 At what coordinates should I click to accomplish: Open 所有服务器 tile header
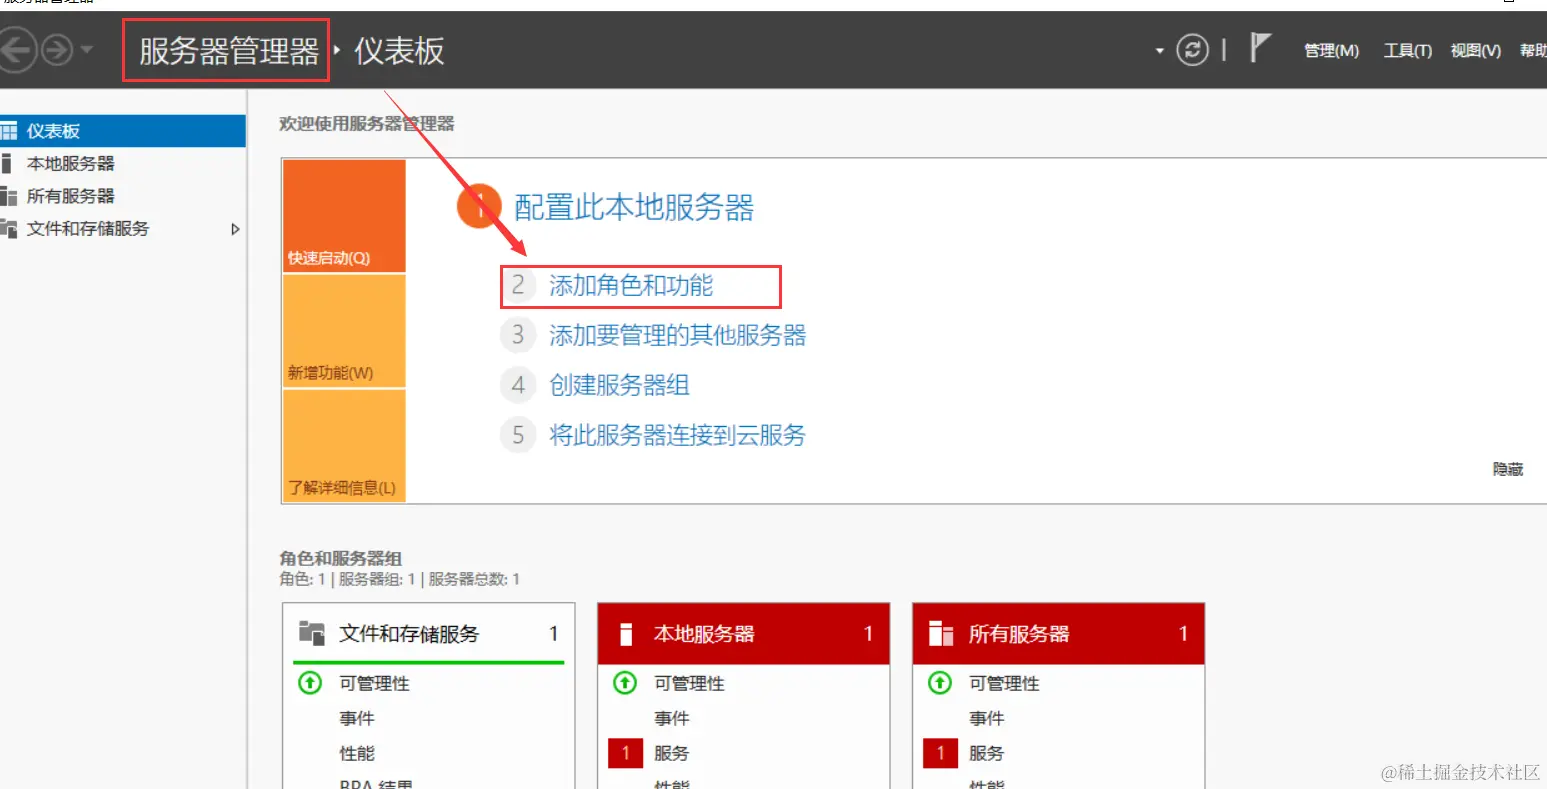1058,633
